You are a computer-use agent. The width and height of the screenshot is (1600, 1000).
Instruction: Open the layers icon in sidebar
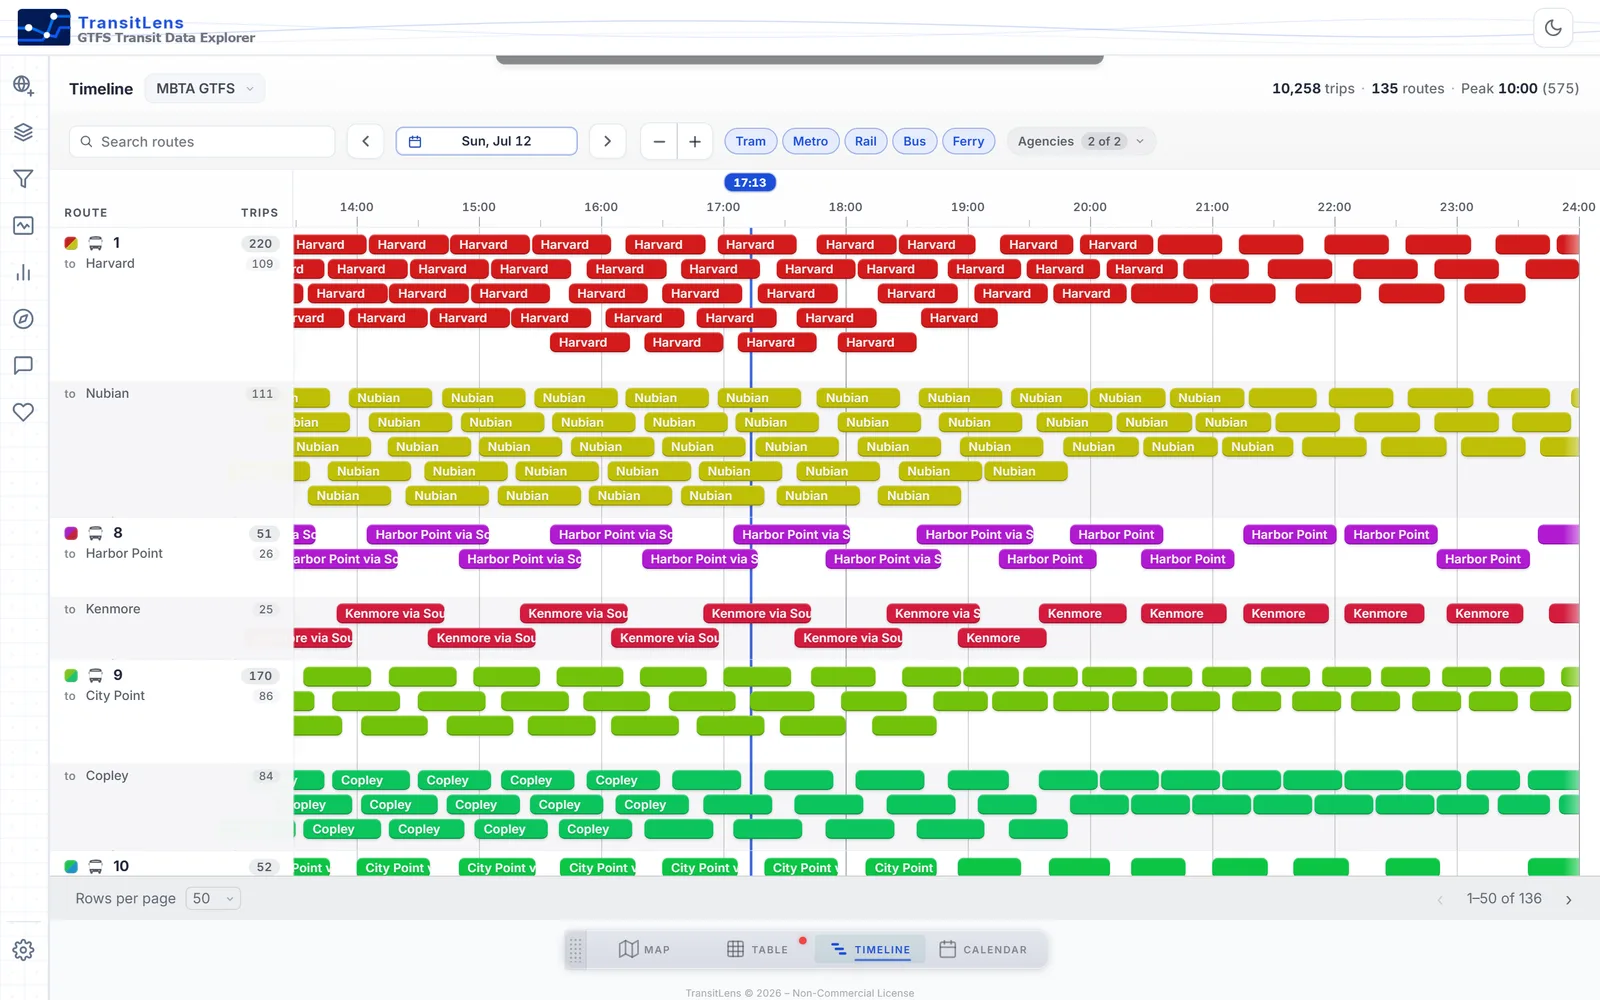[x=23, y=132]
